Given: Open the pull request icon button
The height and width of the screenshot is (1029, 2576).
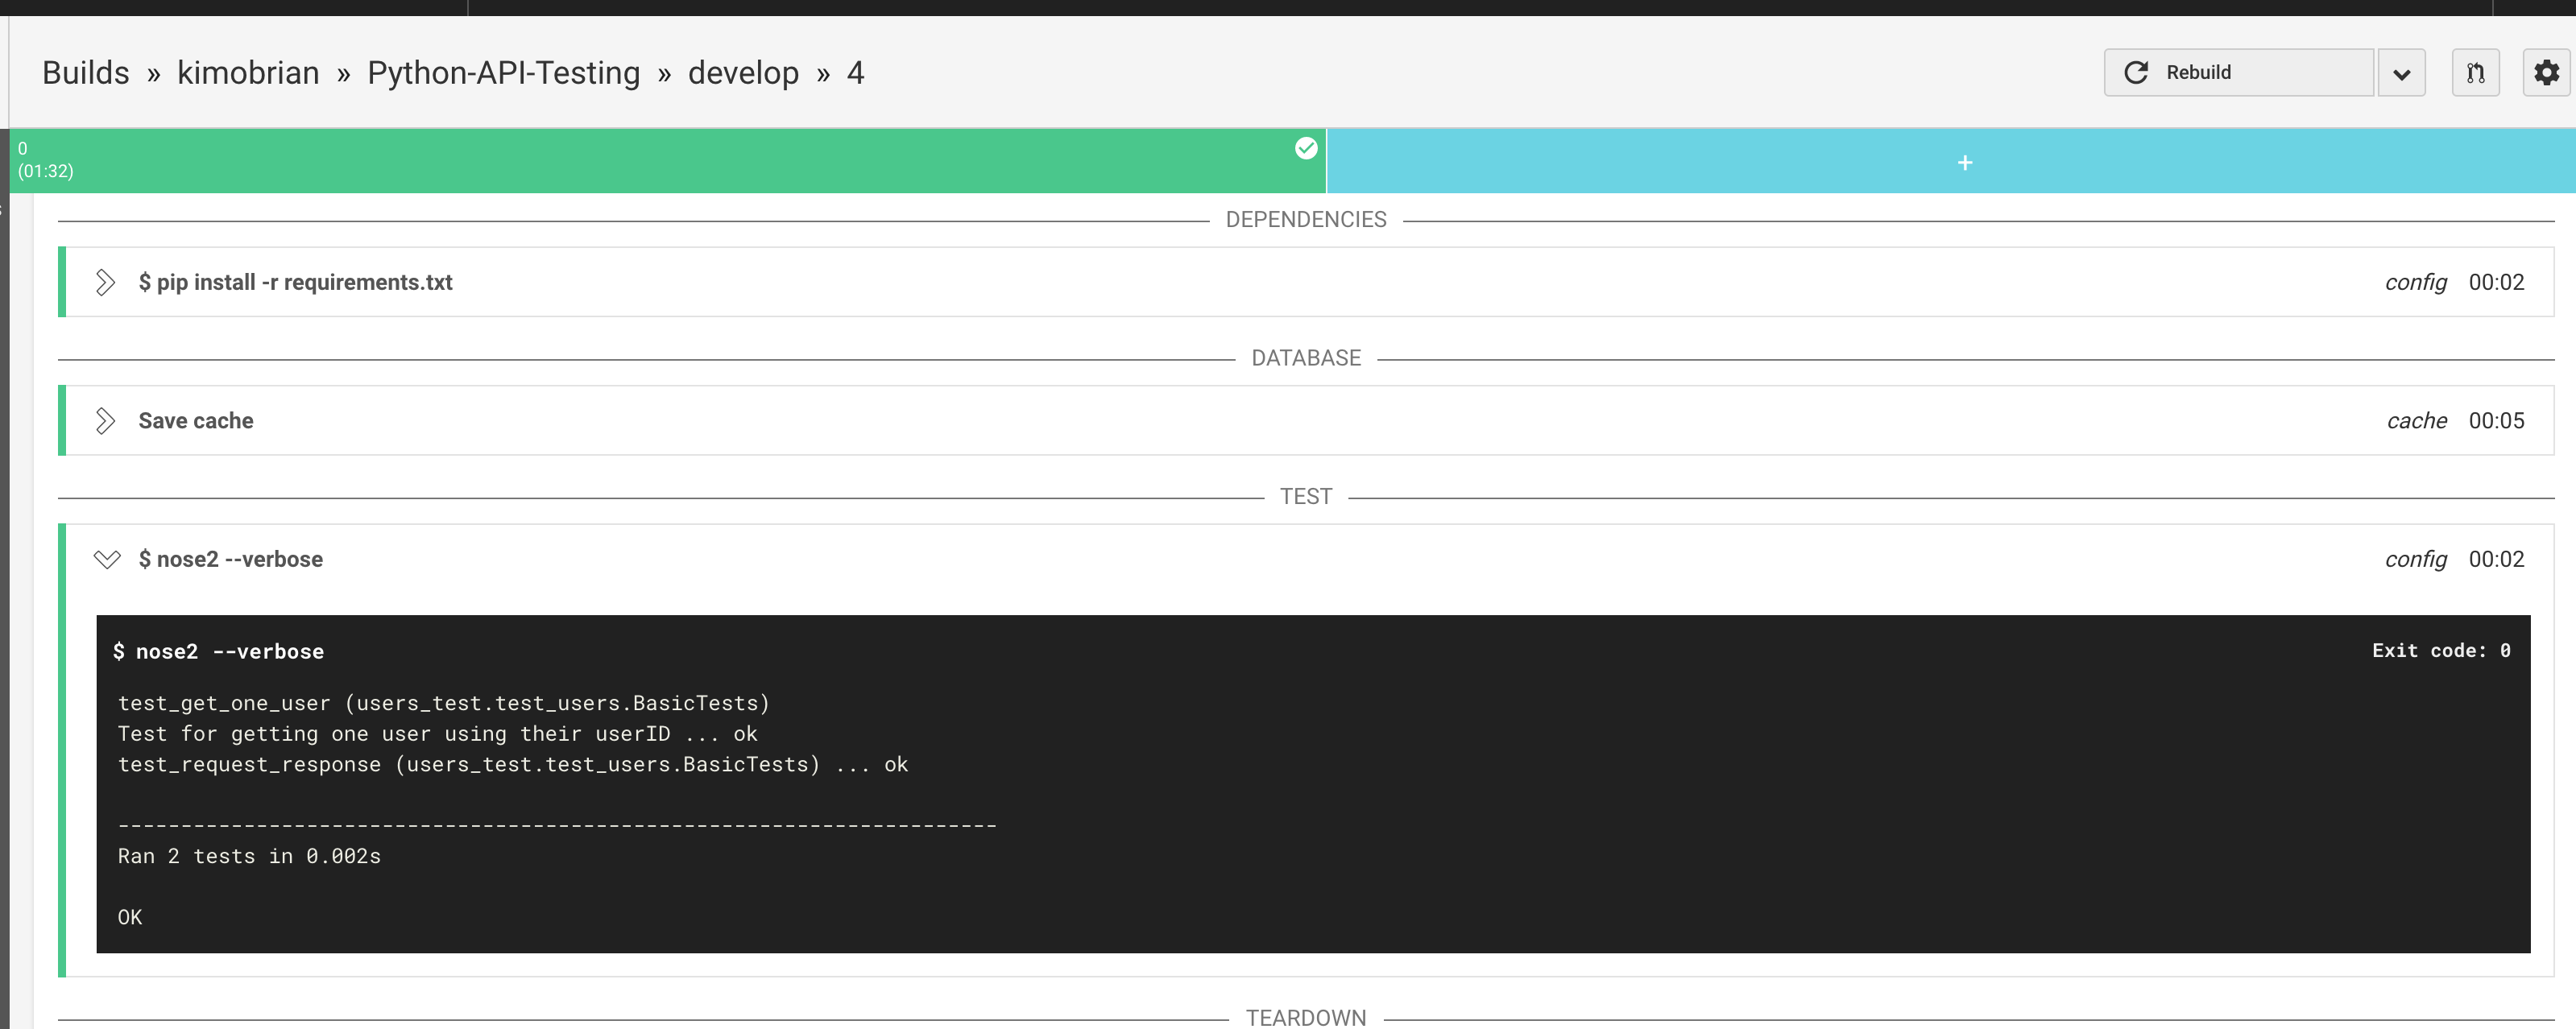Looking at the screenshot, I should [x=2475, y=72].
